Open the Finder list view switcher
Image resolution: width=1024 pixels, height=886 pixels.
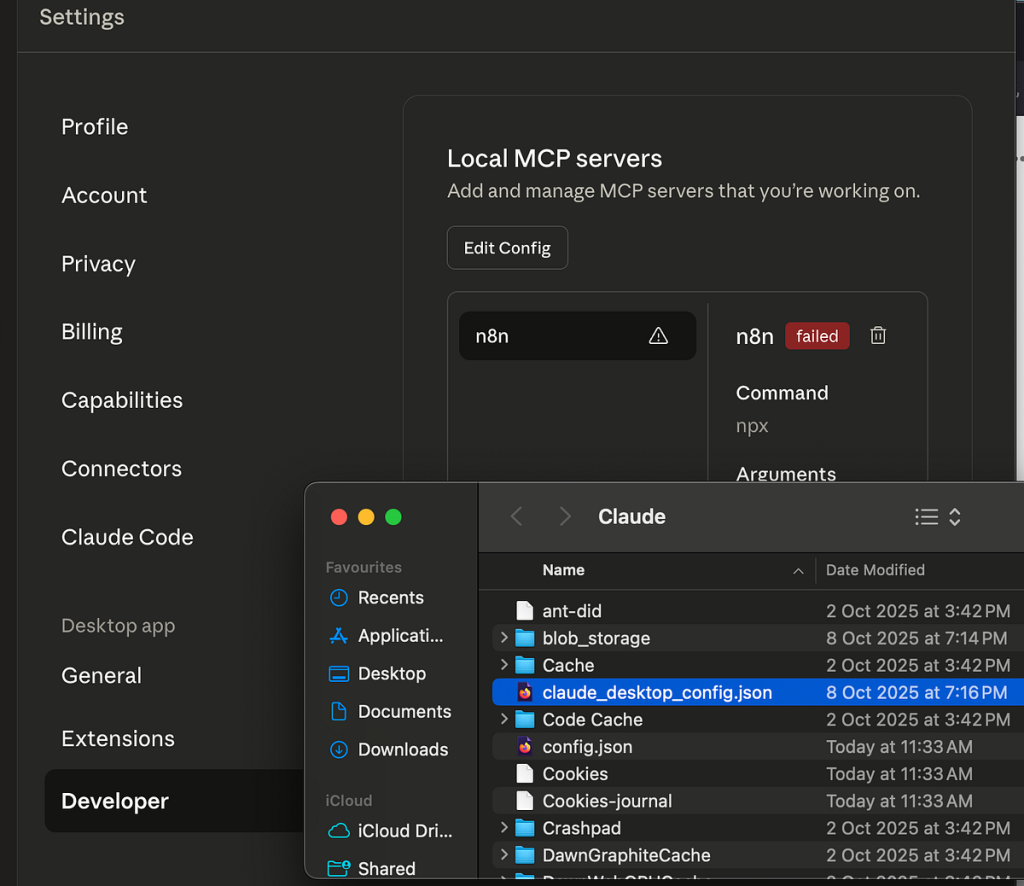click(938, 516)
